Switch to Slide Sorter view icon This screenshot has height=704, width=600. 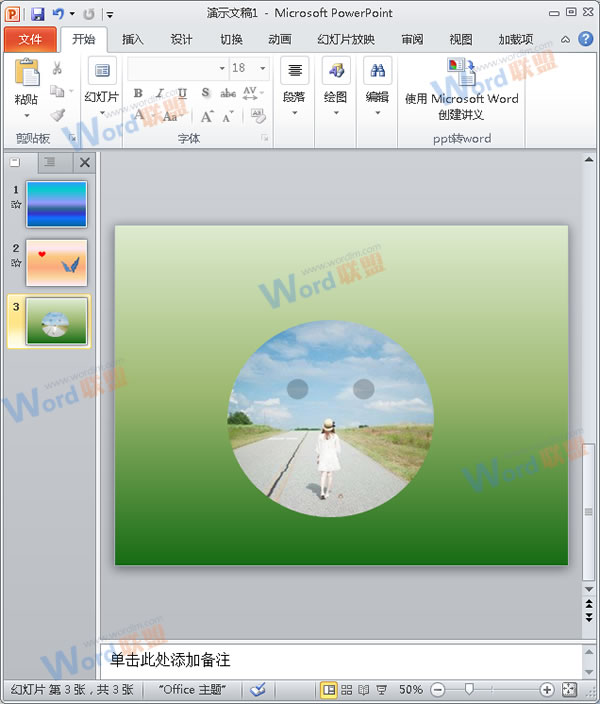[x=346, y=690]
